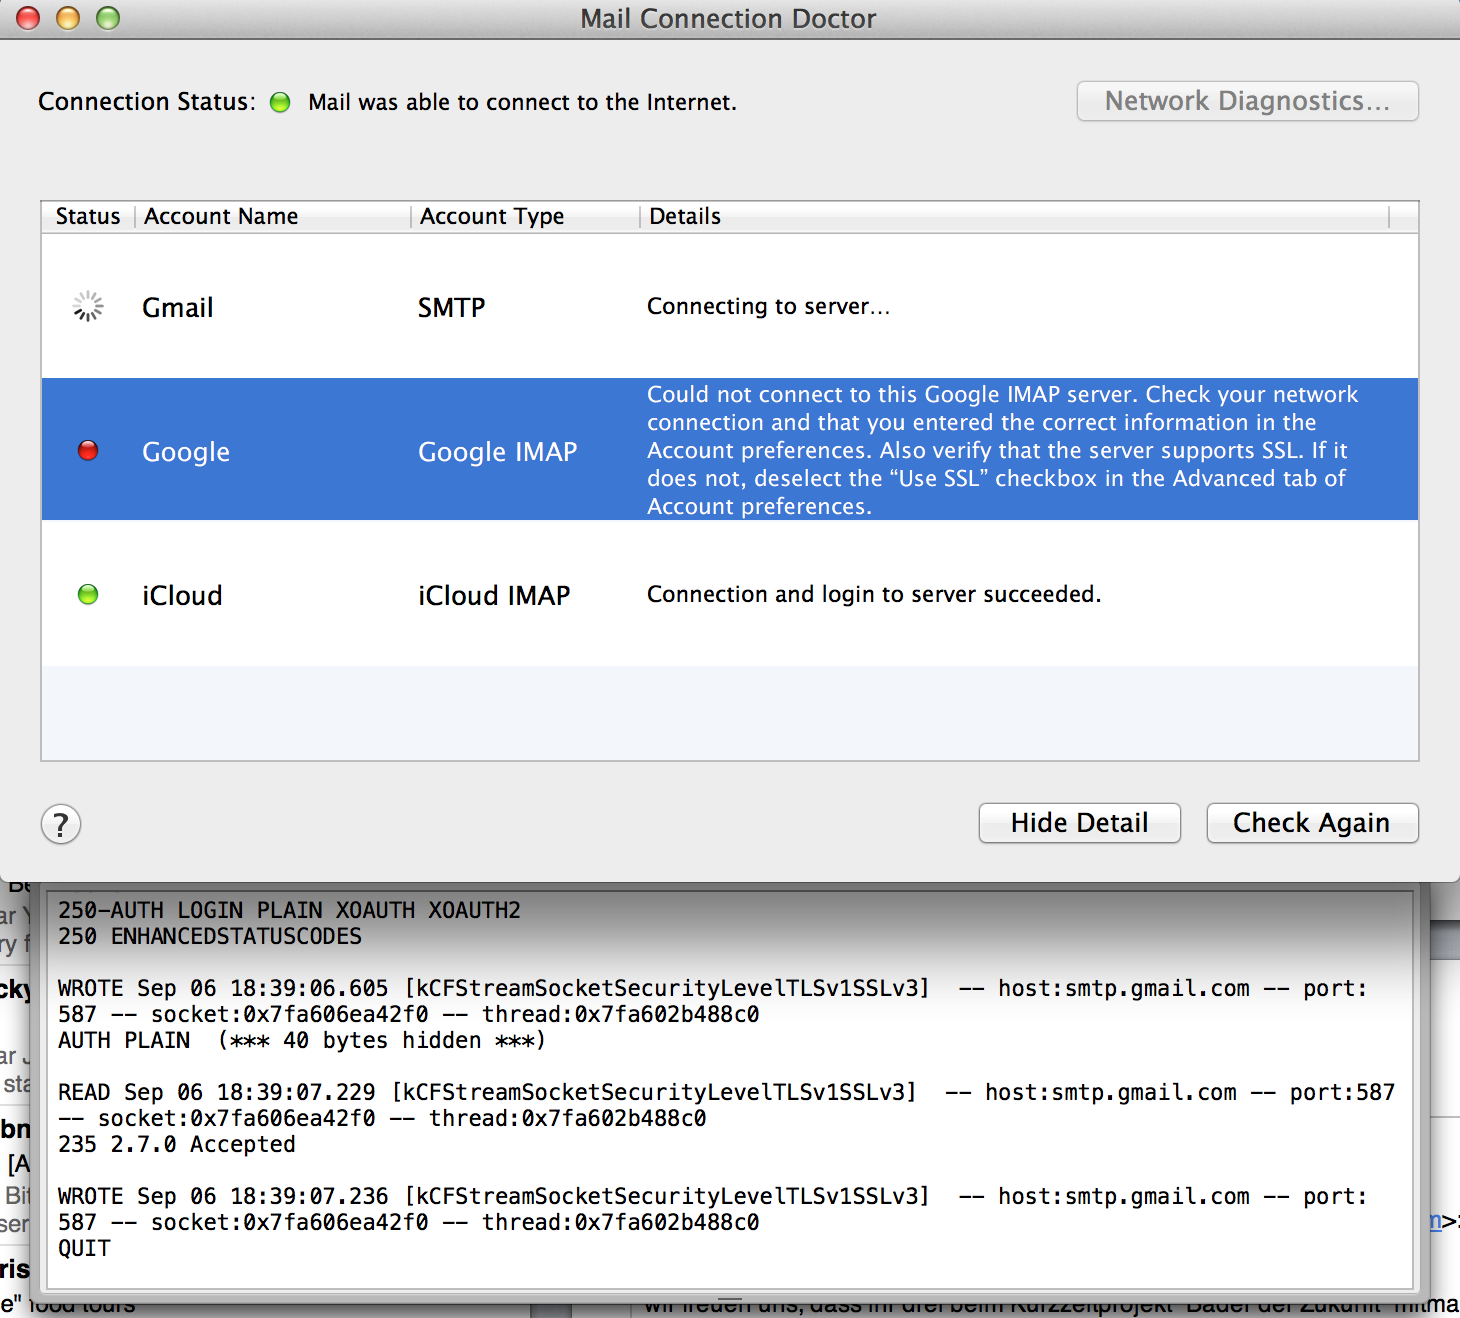Screen dimensions: 1460x1318
Task: Sort by the Account Name column header
Action: coord(272,216)
